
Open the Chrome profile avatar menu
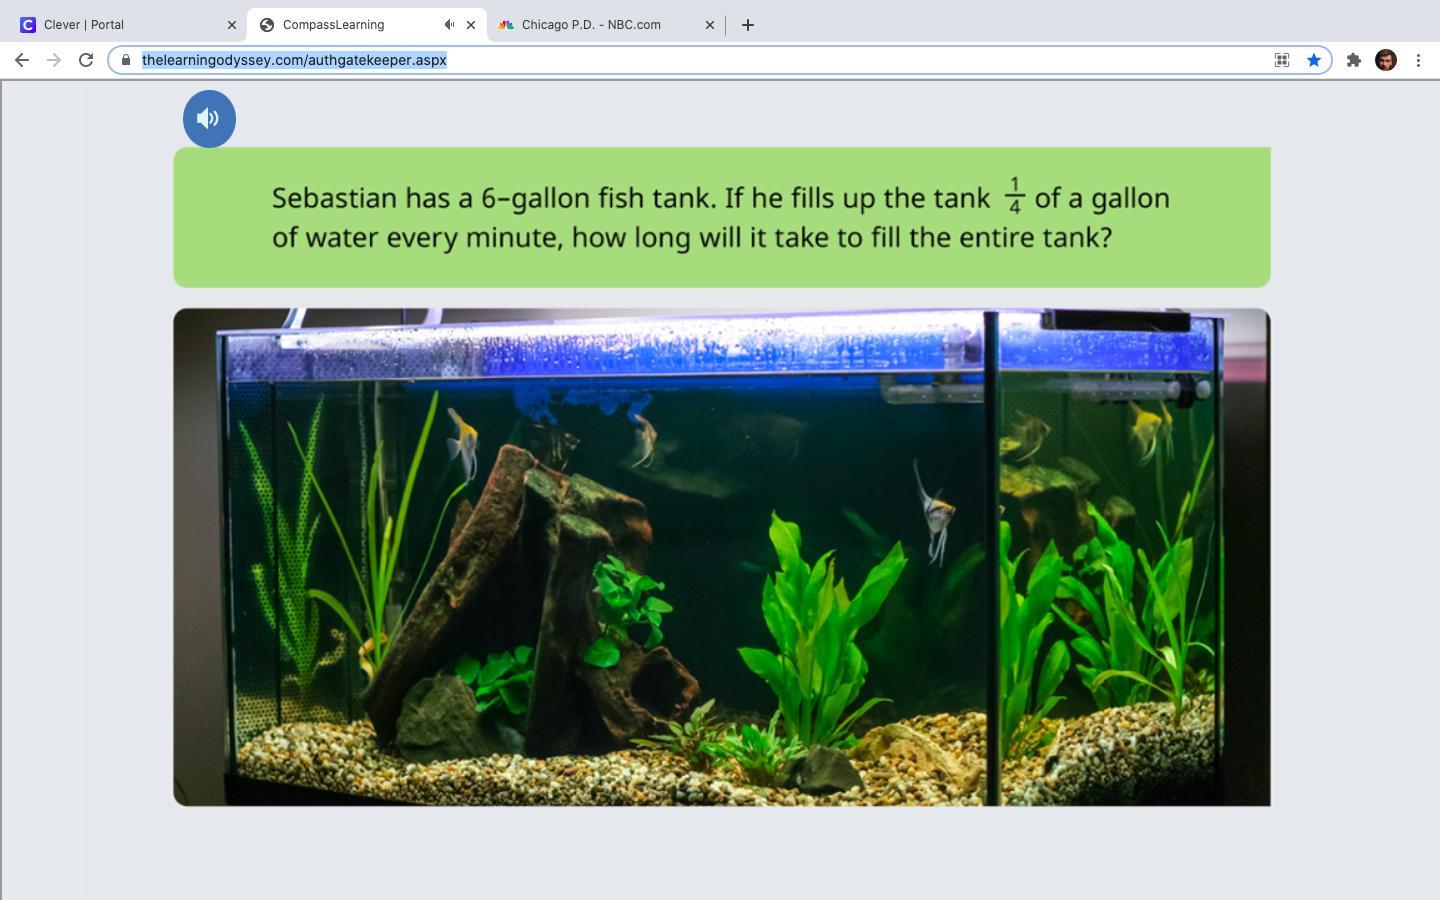click(1386, 60)
